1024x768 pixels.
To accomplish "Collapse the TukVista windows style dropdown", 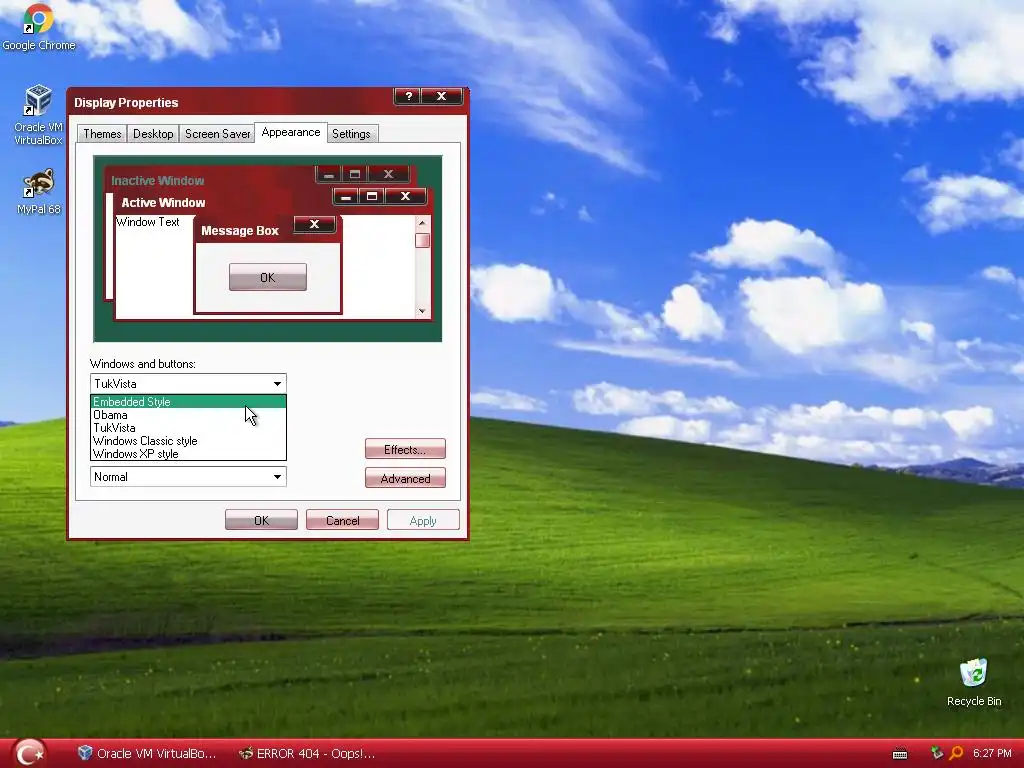I will pyautogui.click(x=277, y=383).
